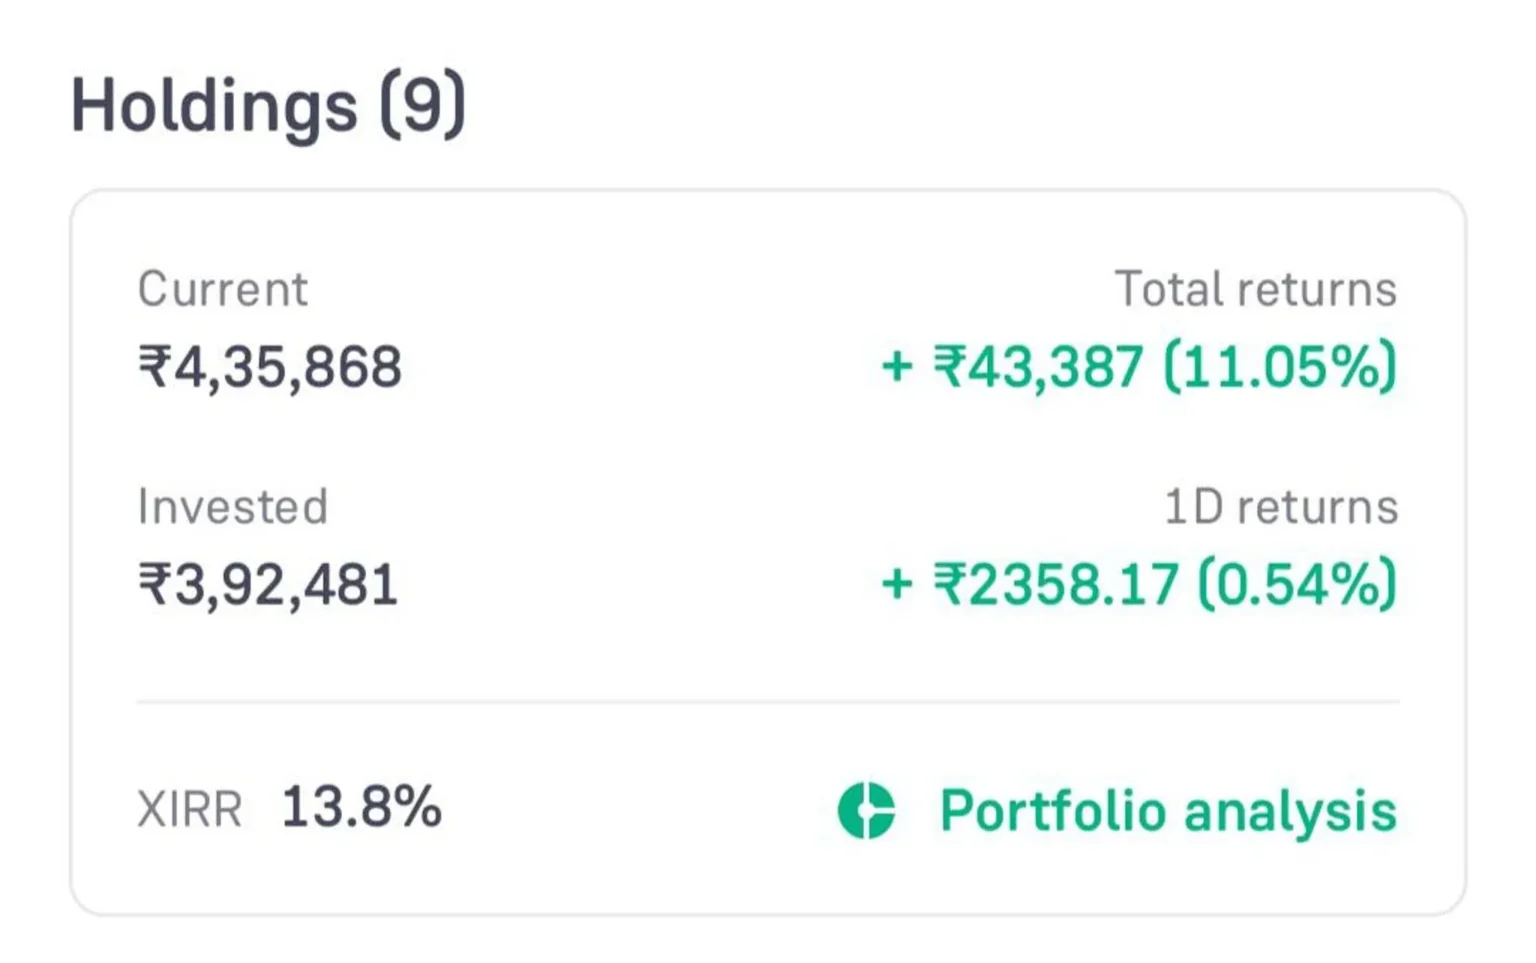
Task: Tap the Current label
Action: tap(223, 289)
